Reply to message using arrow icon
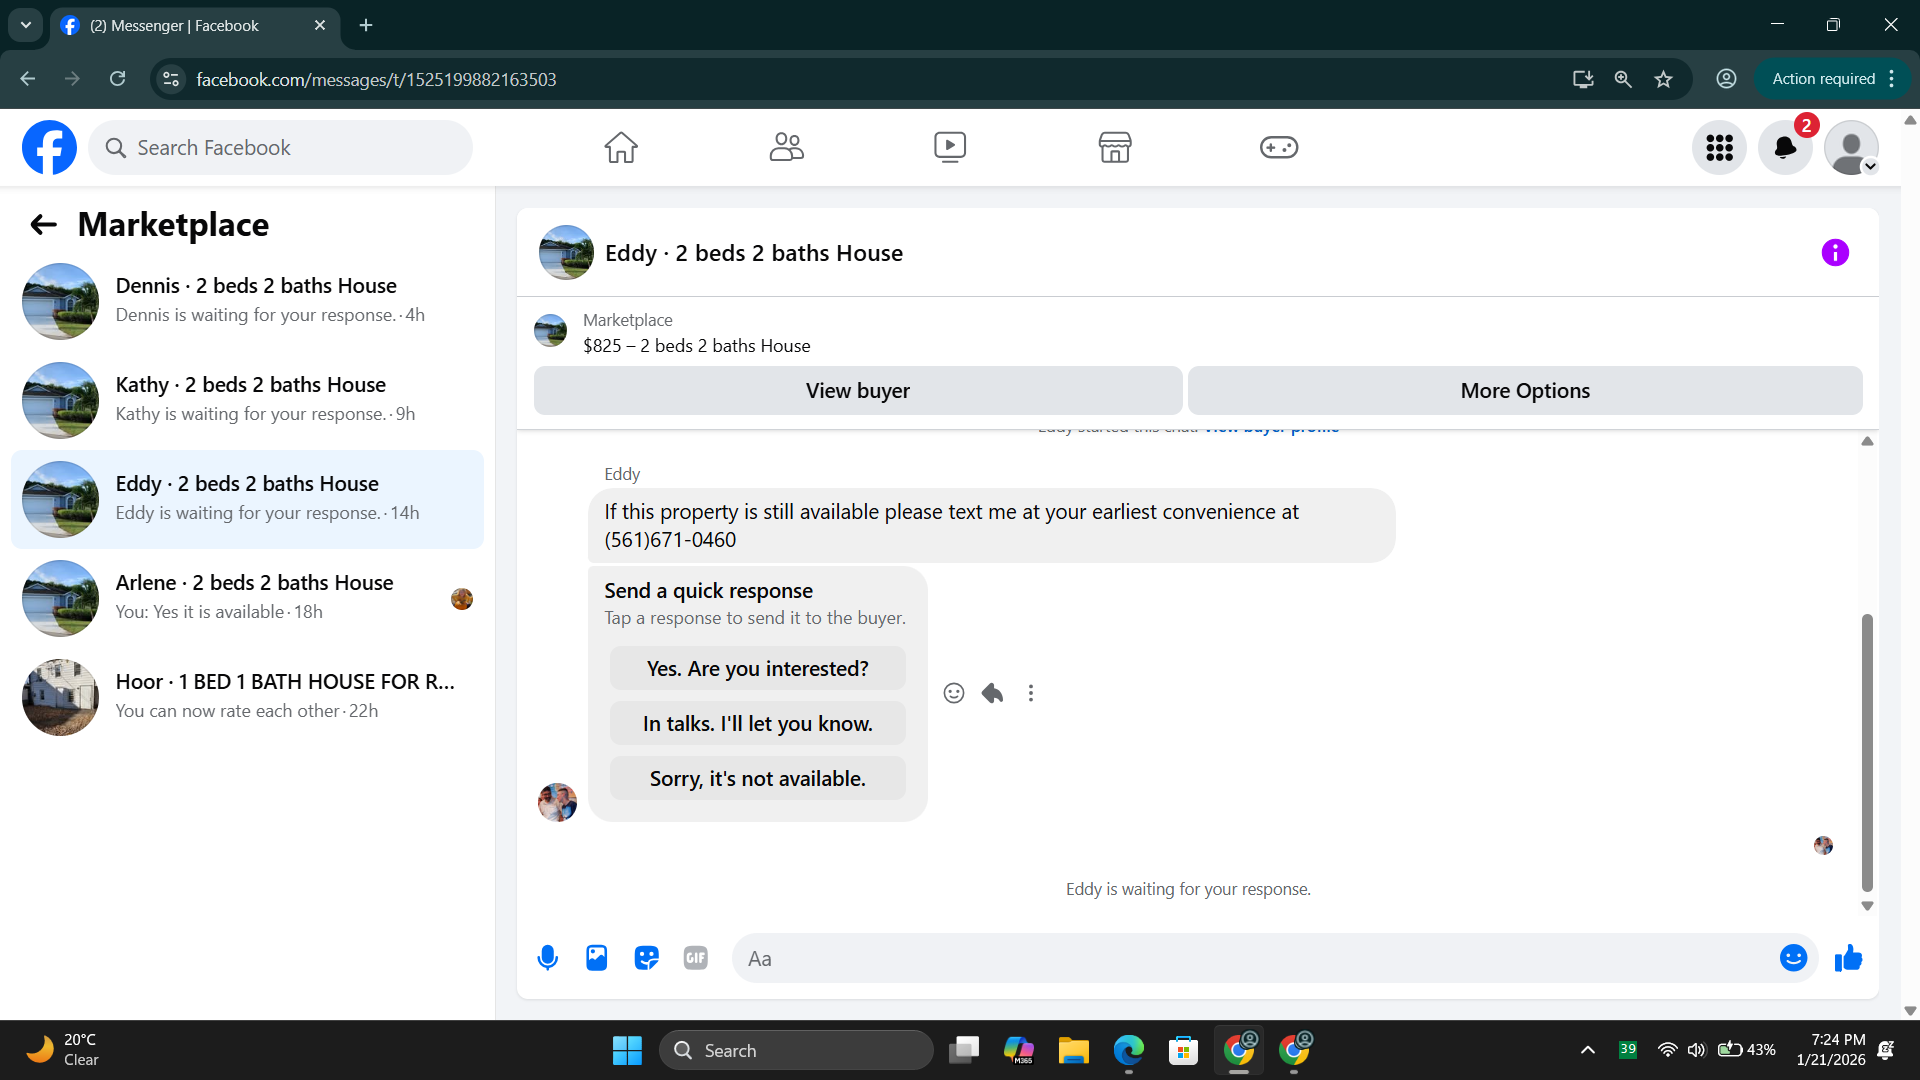The height and width of the screenshot is (1080, 1920). click(992, 693)
